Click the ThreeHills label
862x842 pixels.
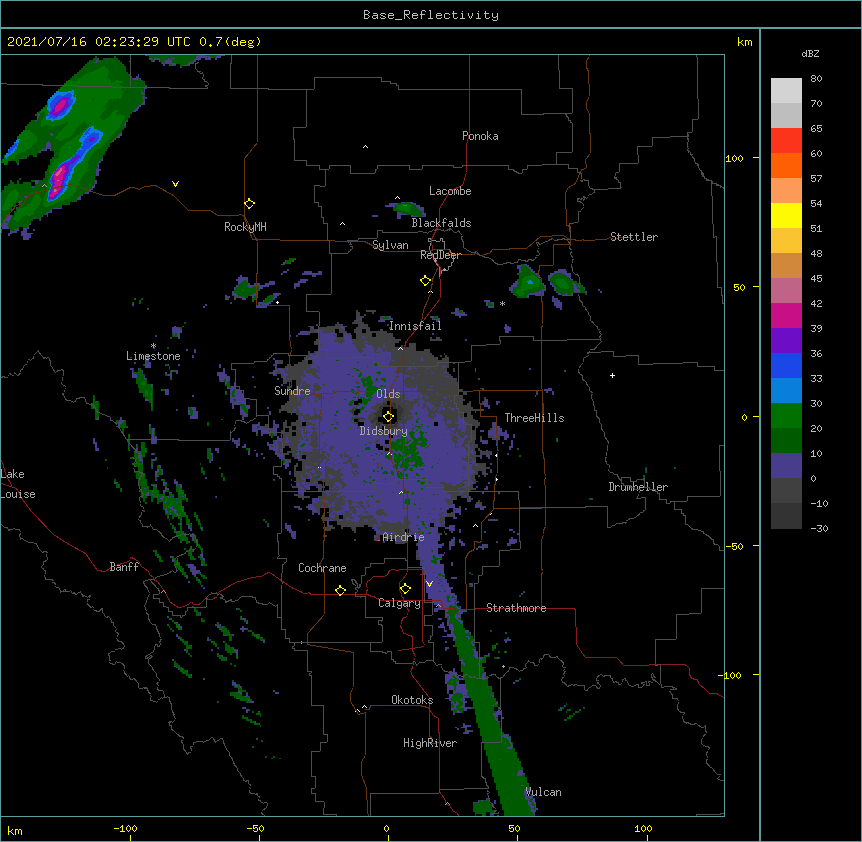[534, 418]
